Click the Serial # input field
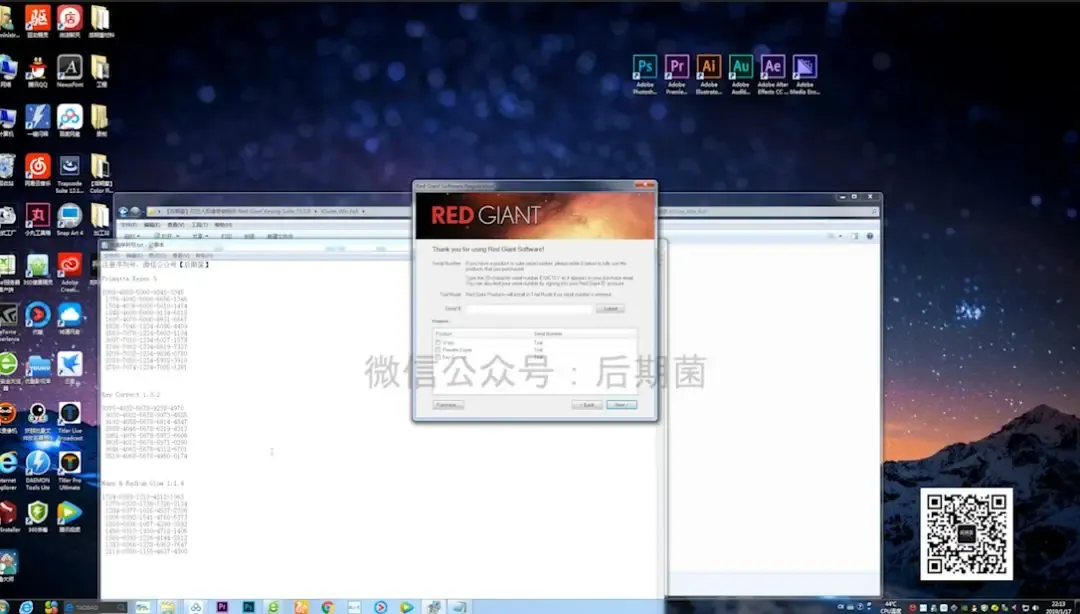The image size is (1080, 614). point(528,309)
